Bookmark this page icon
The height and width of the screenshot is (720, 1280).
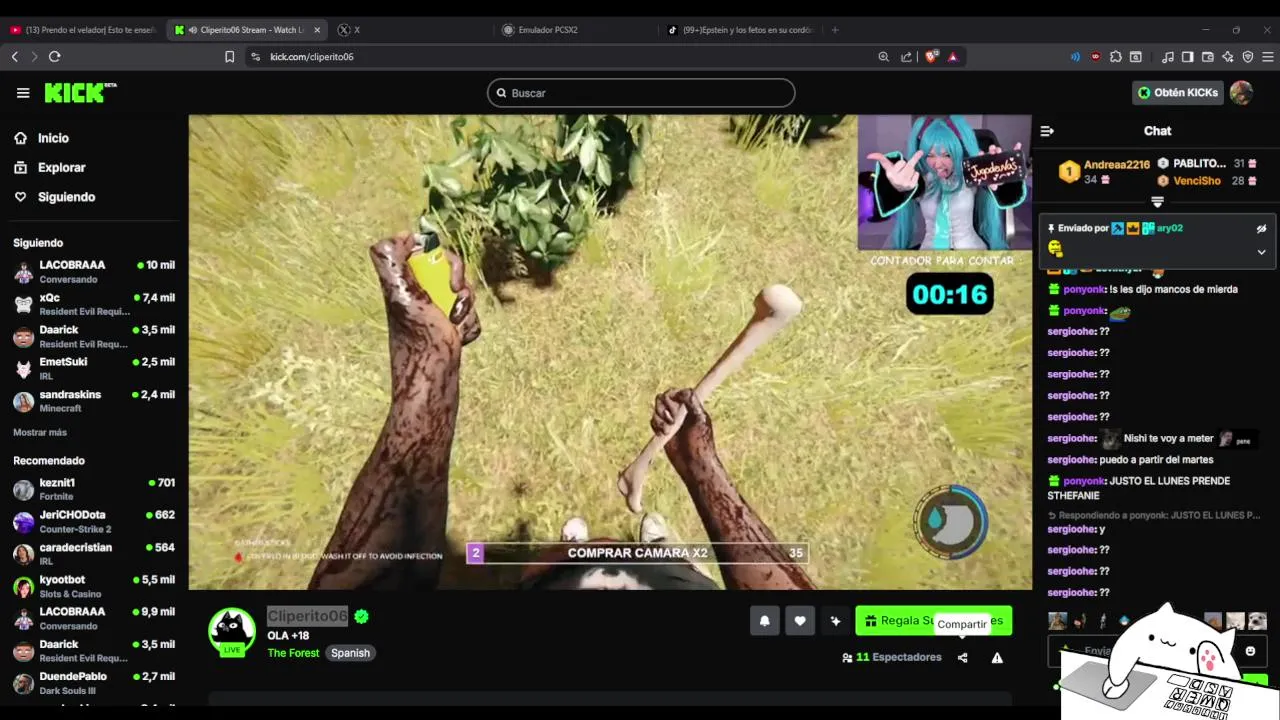(229, 57)
